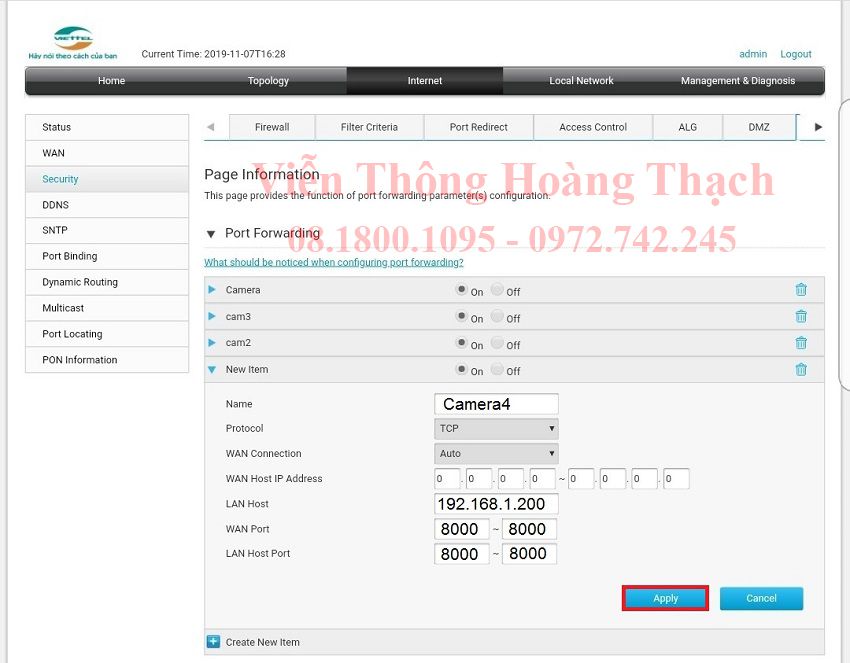The height and width of the screenshot is (663, 850).
Task: Open the WAN Connection dropdown
Action: 495,453
